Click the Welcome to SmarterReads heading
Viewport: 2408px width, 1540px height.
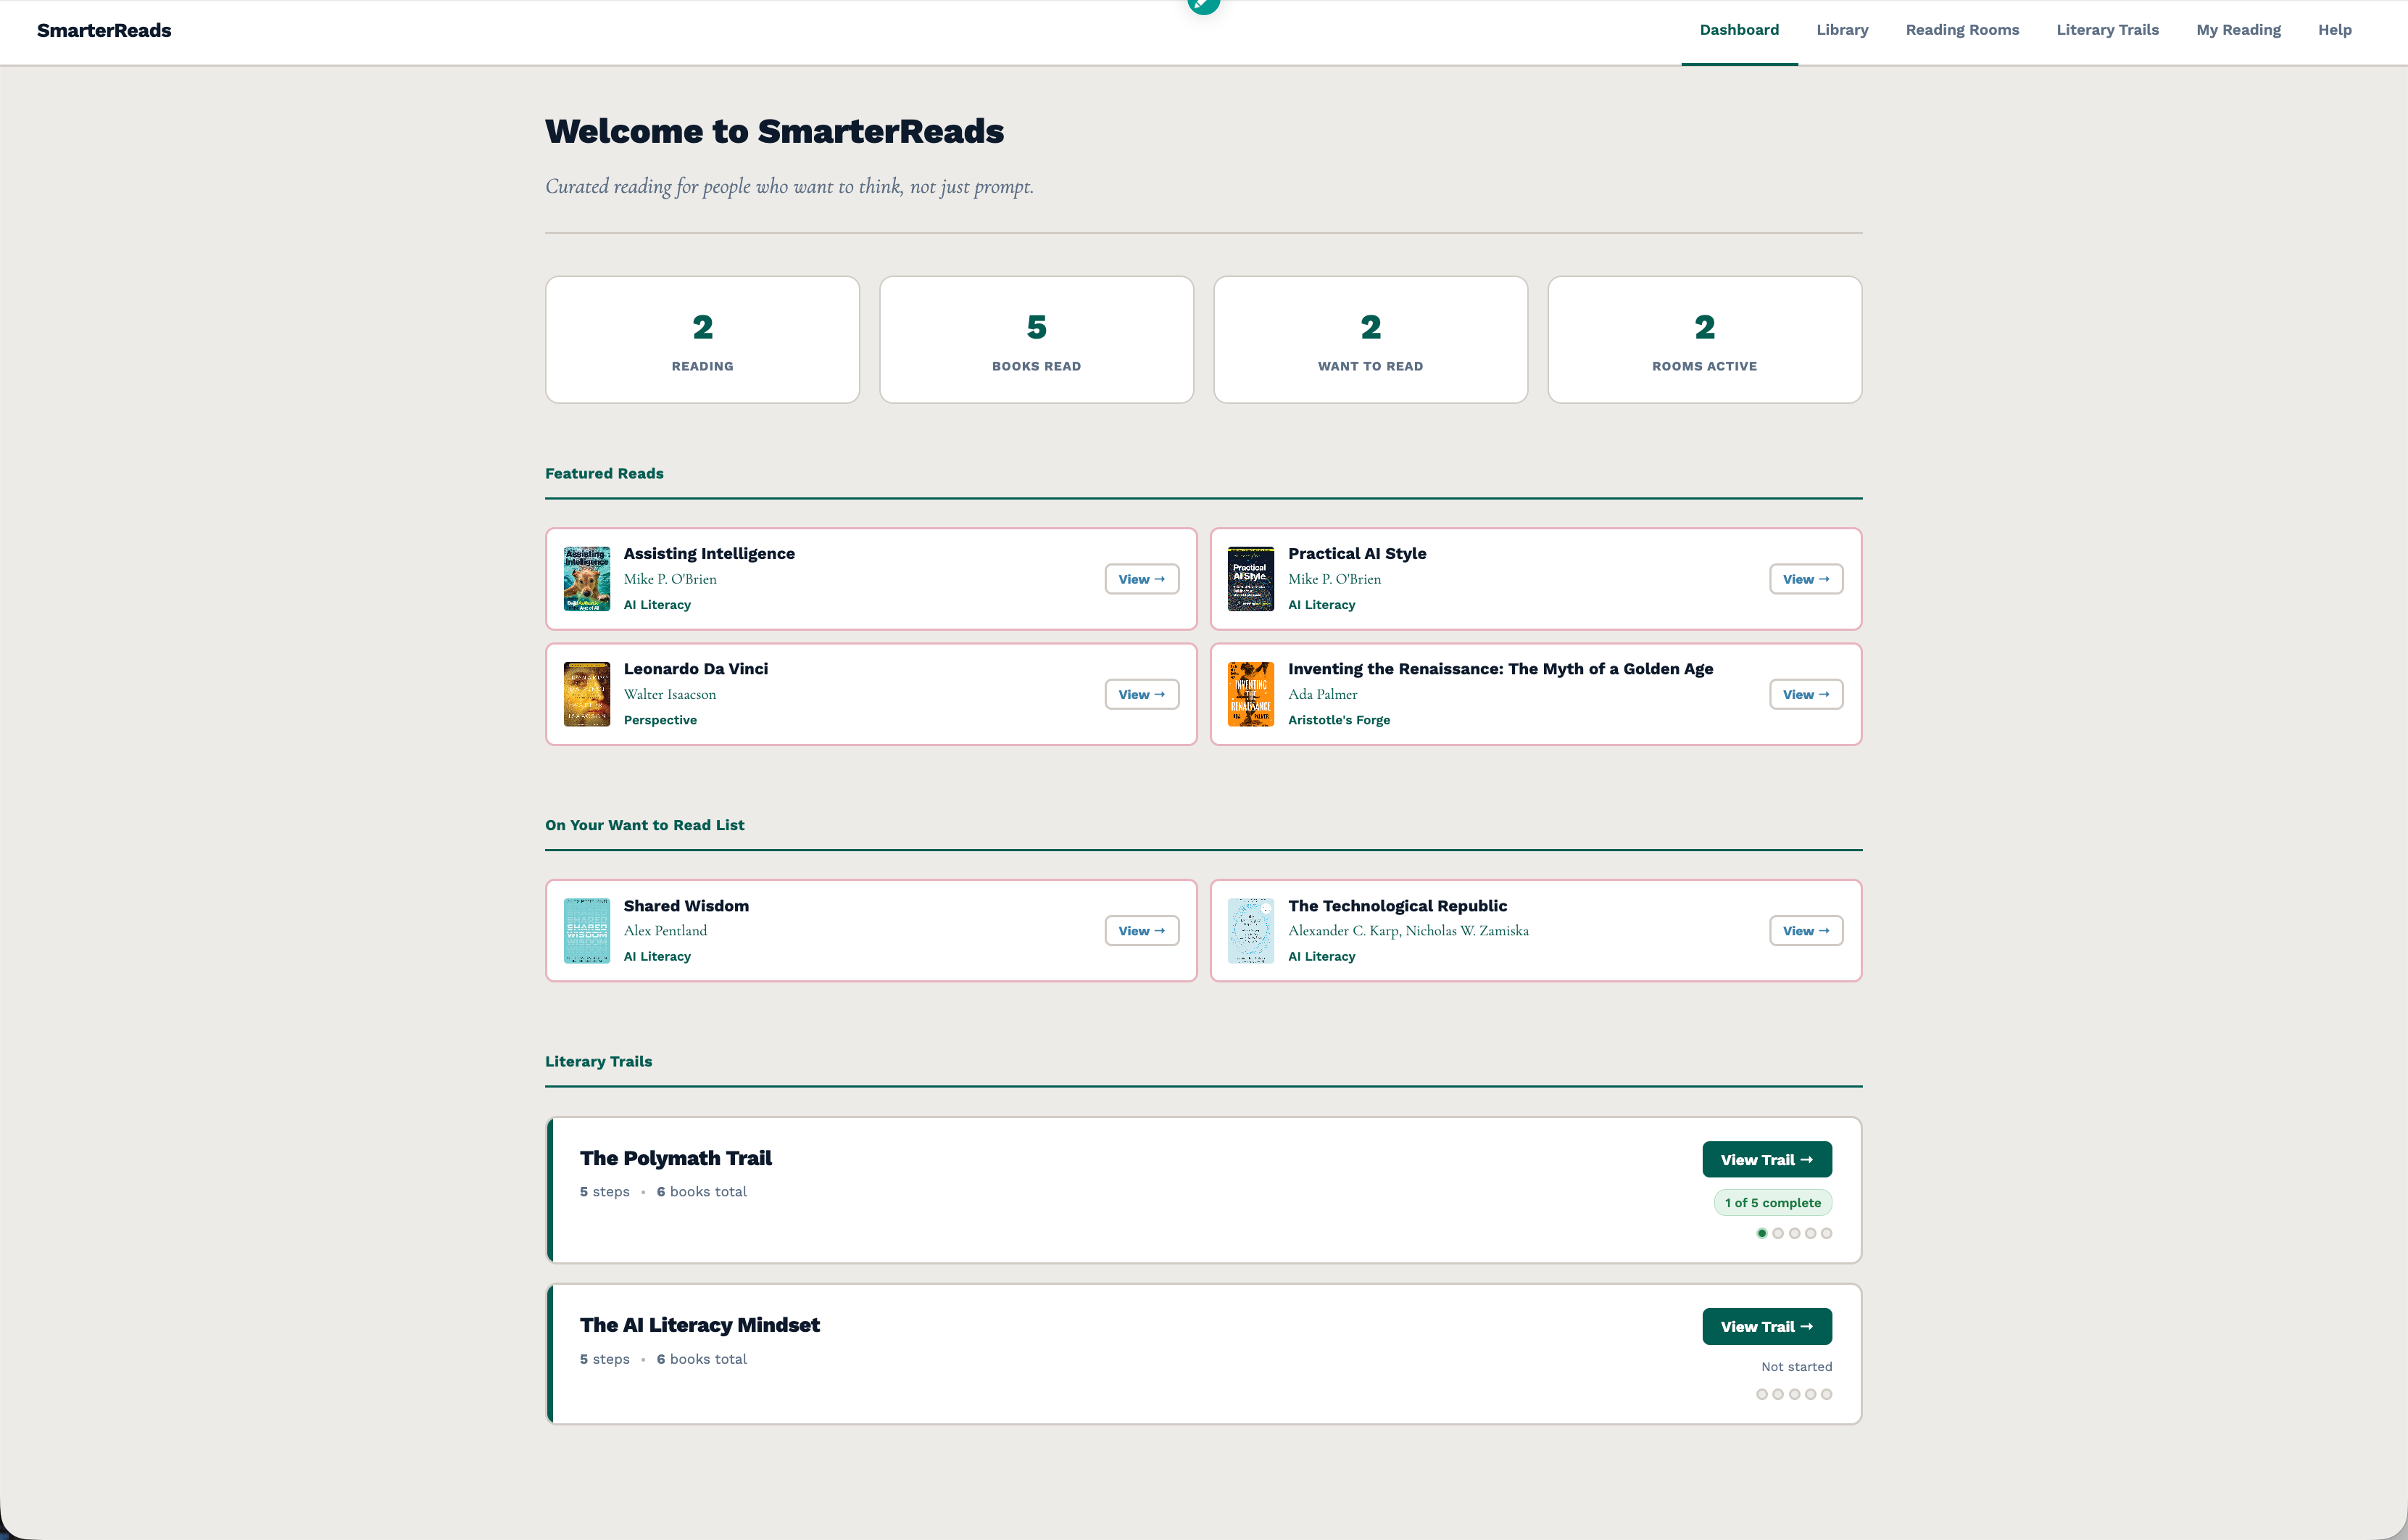tap(774, 131)
